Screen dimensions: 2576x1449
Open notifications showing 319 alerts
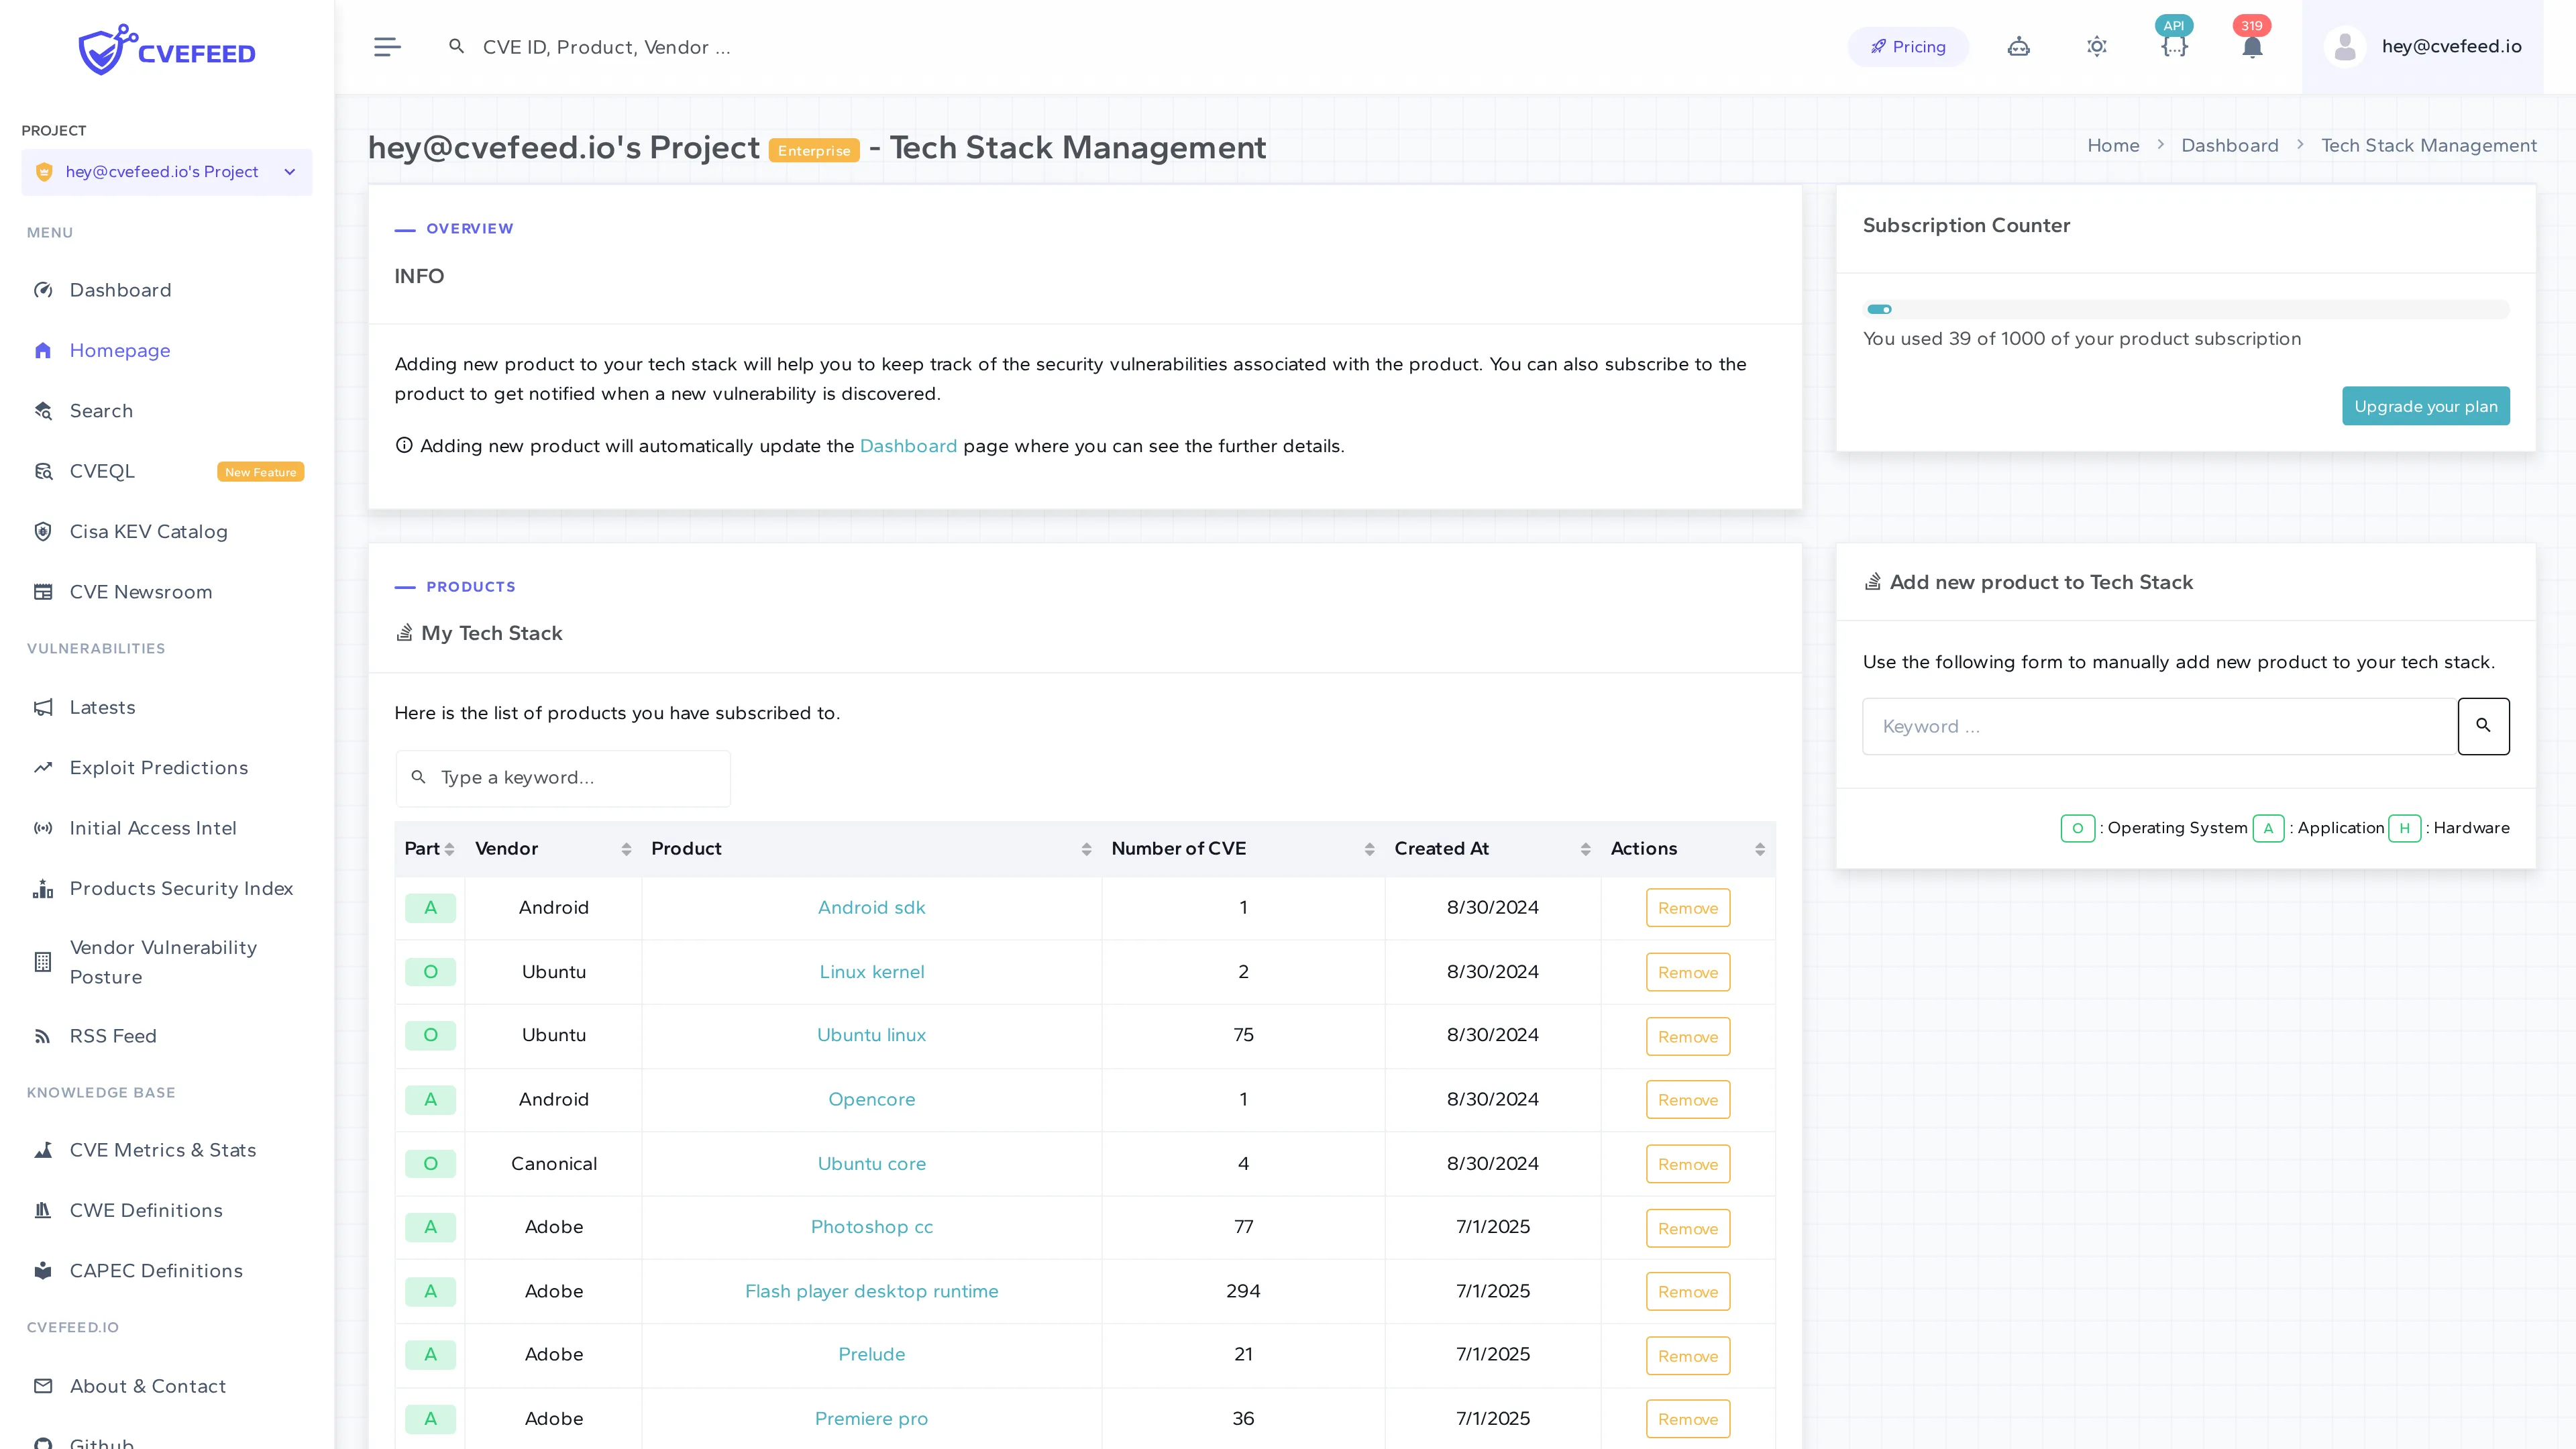click(2252, 46)
